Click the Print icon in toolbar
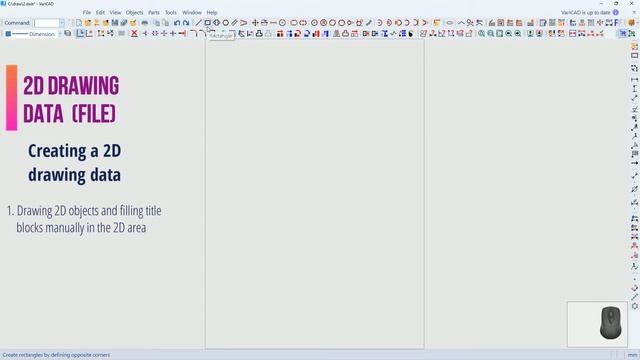The width and height of the screenshot is (640, 360). click(x=144, y=23)
